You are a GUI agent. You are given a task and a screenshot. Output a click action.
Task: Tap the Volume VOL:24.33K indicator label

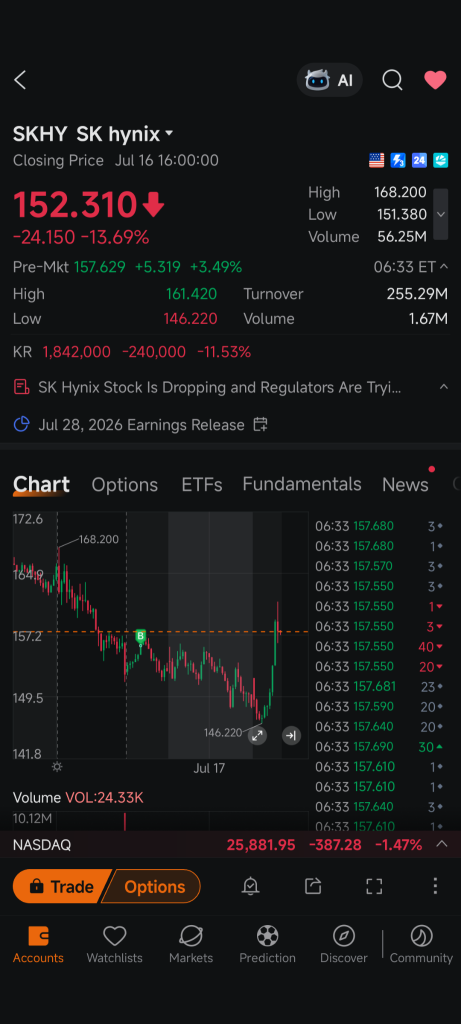(78, 797)
